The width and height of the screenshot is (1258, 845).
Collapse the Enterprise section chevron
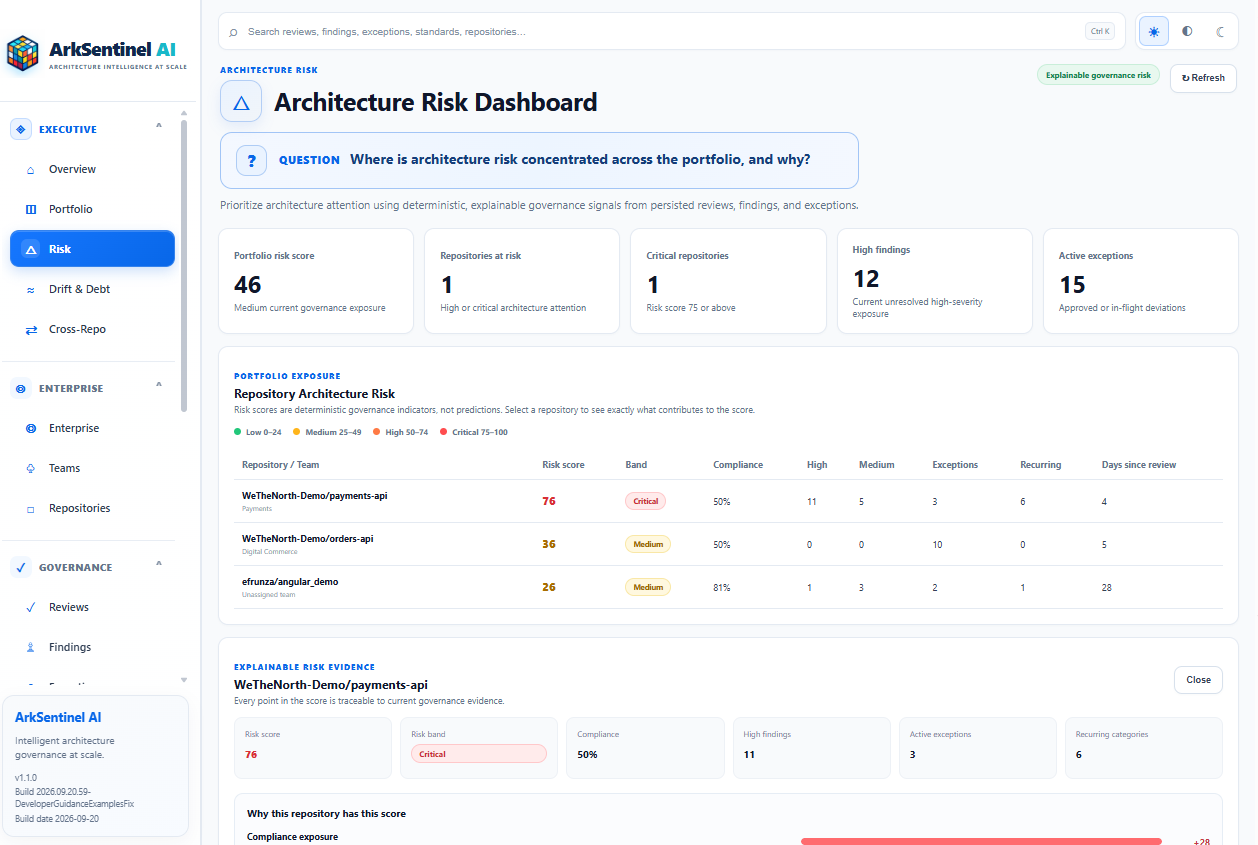coord(159,385)
